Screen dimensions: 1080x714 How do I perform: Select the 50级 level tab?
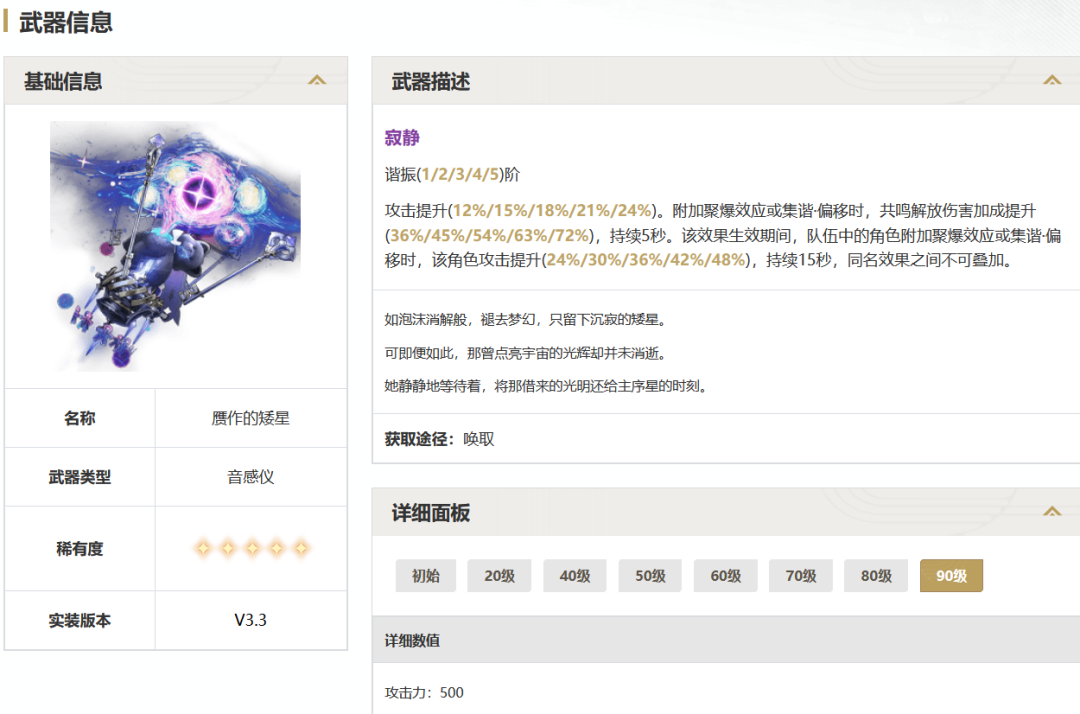click(650, 576)
